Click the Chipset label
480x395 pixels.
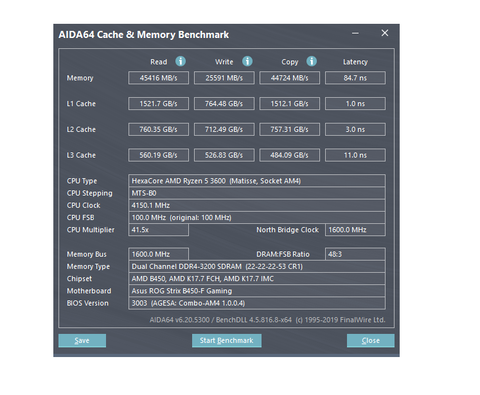79,279
